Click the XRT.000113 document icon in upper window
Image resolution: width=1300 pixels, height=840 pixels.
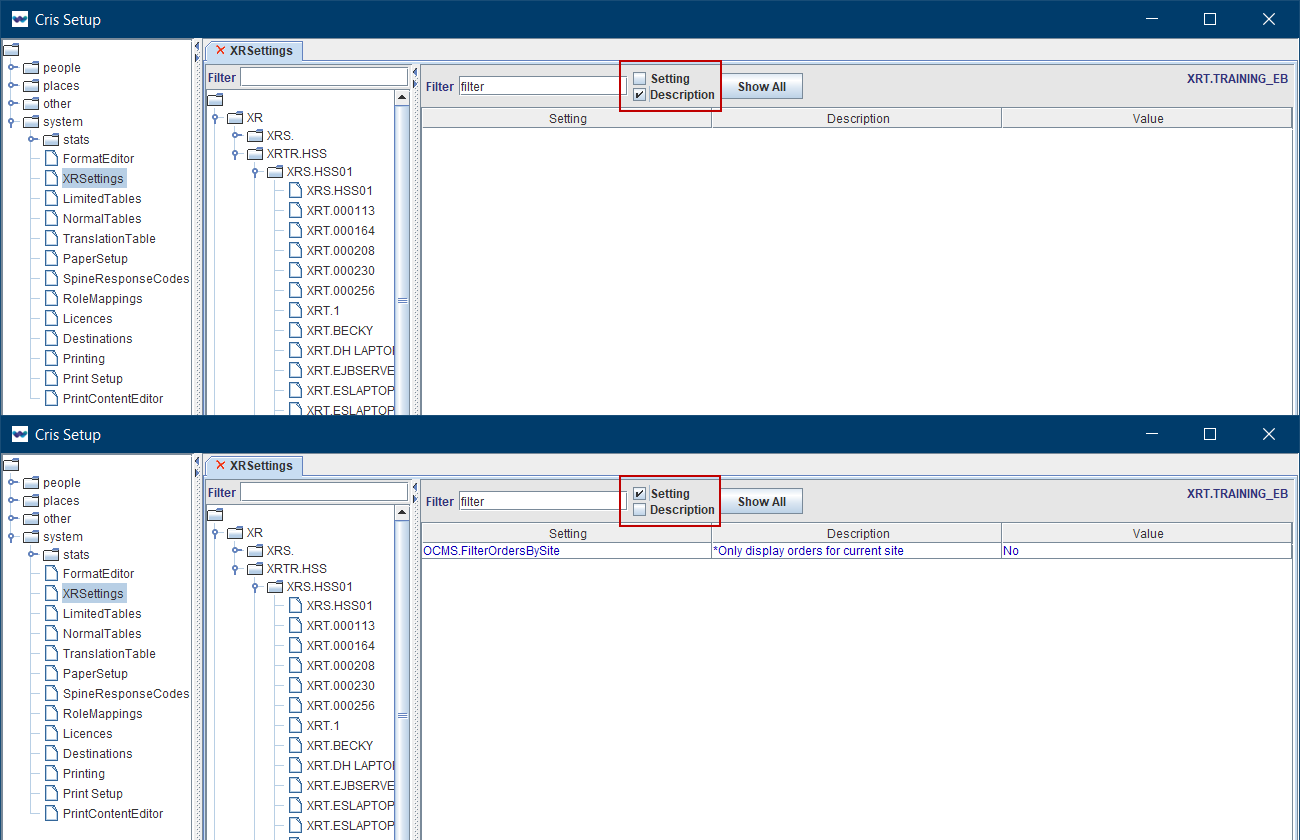pyautogui.click(x=295, y=210)
